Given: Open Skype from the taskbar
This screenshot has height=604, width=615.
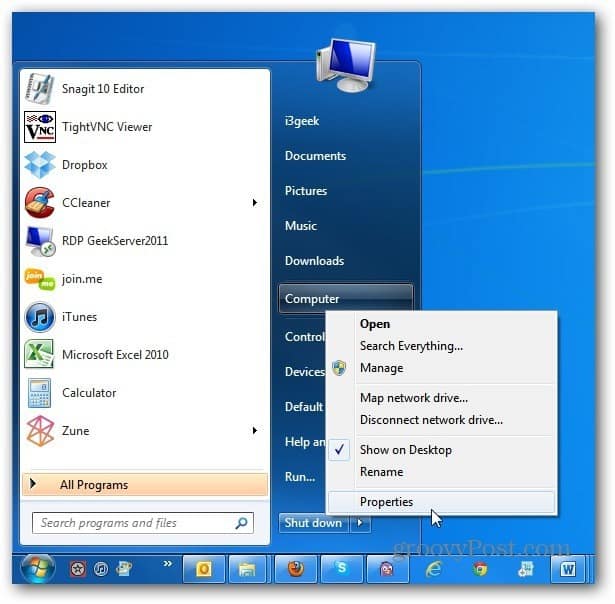Looking at the screenshot, I should tap(342, 568).
